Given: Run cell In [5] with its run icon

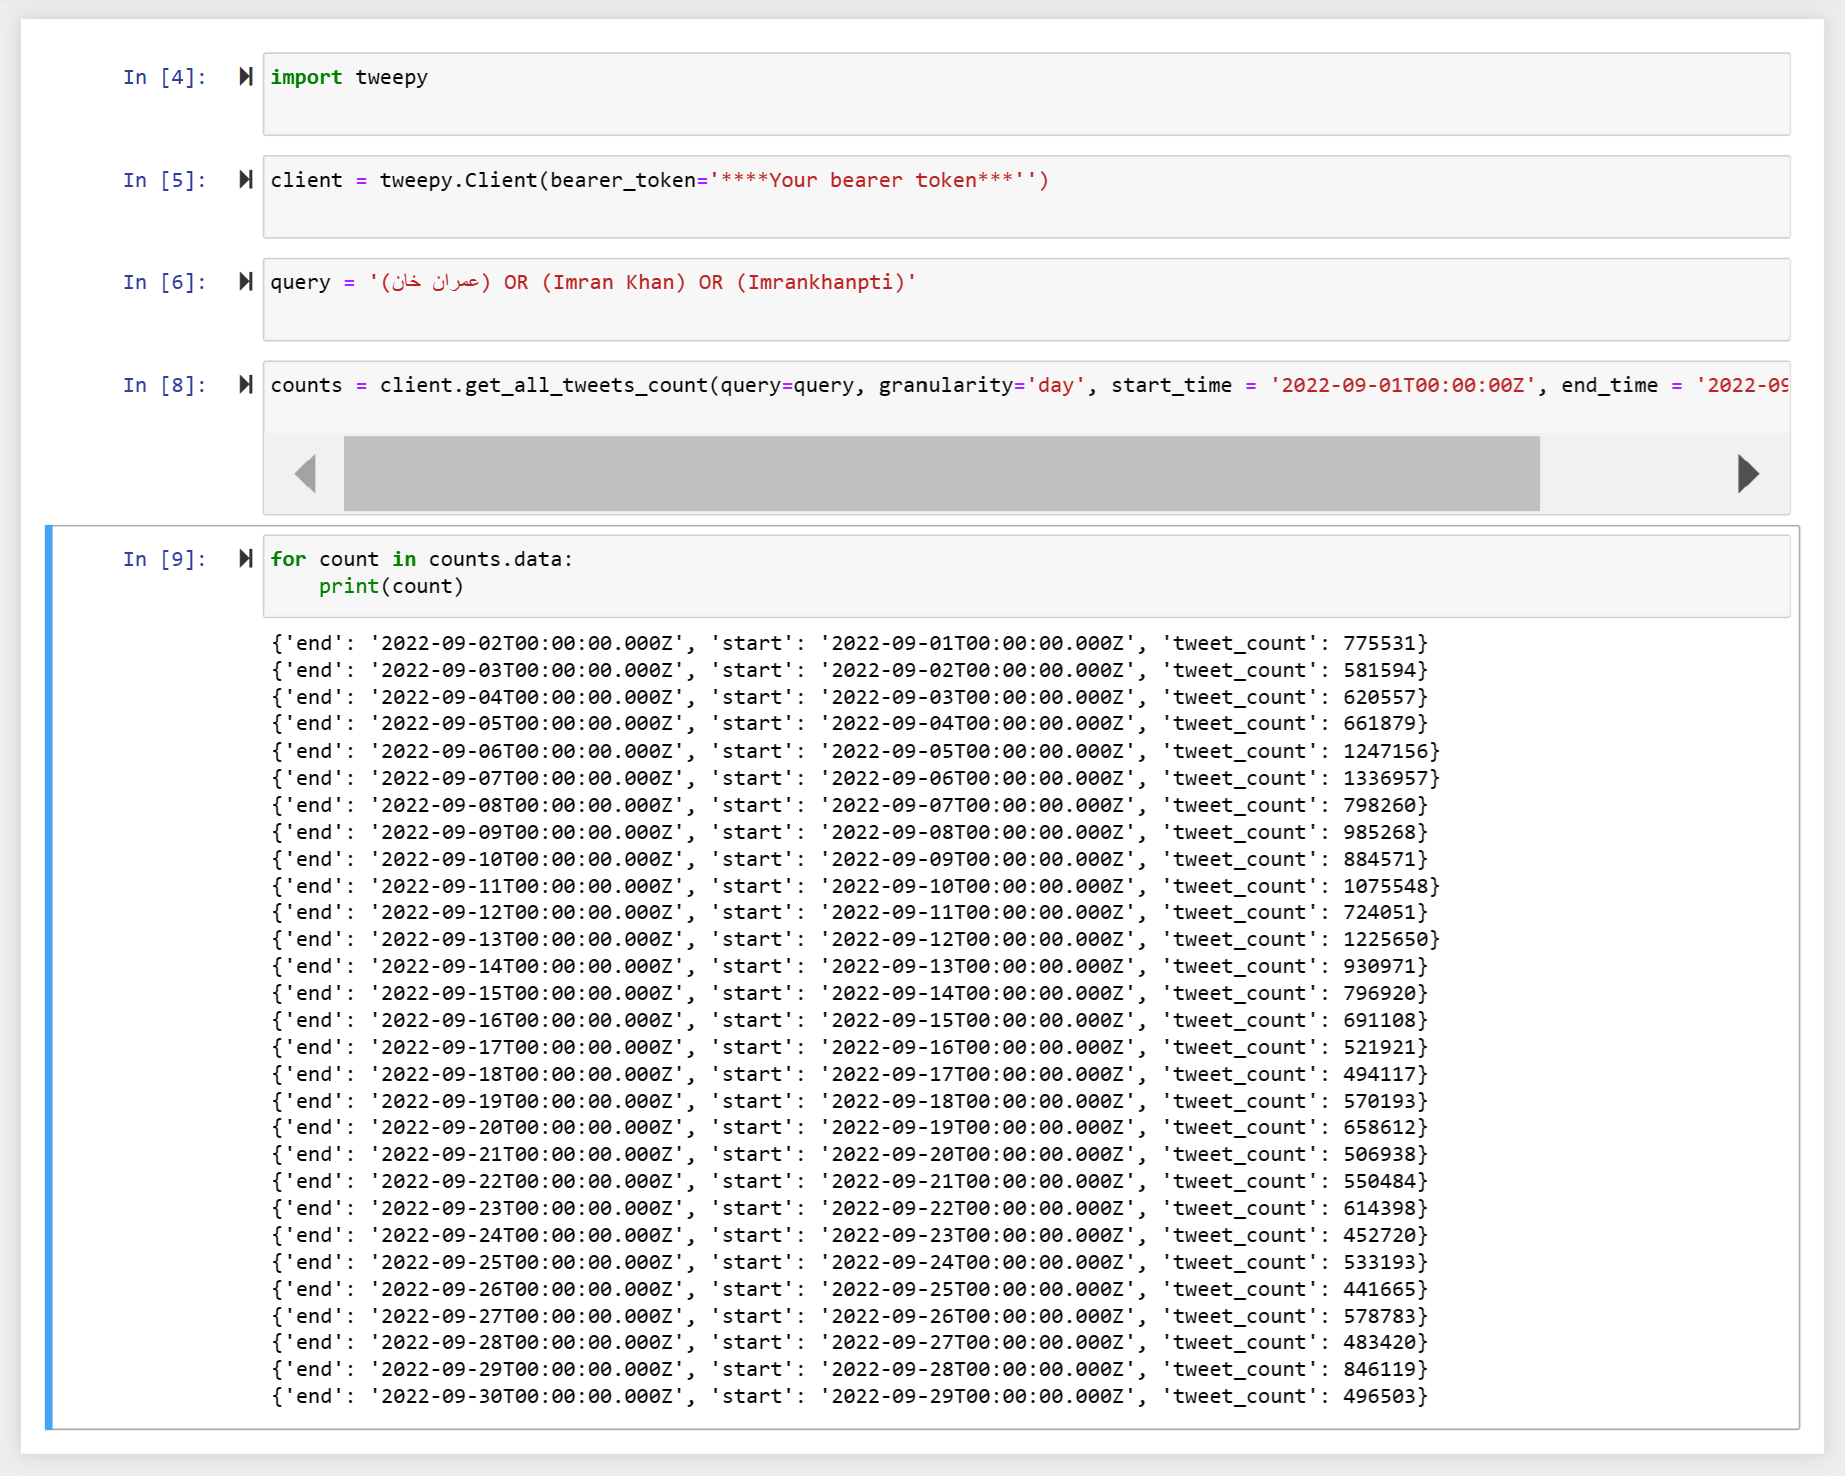Looking at the screenshot, I should pyautogui.click(x=246, y=180).
